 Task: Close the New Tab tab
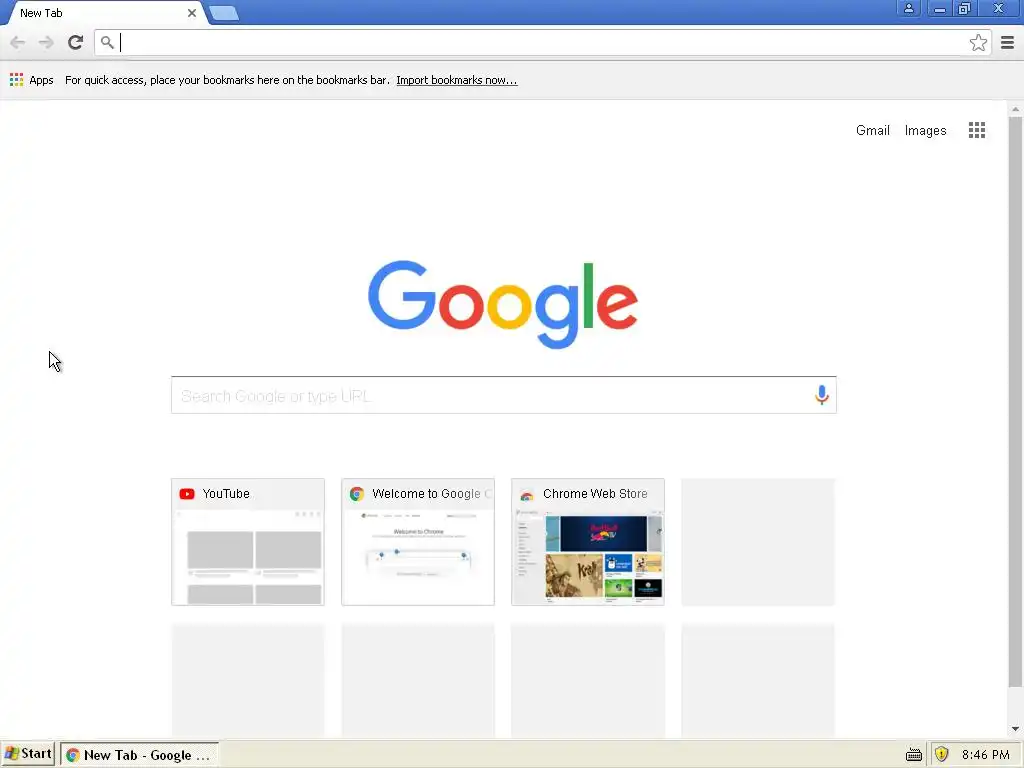pyautogui.click(x=191, y=13)
